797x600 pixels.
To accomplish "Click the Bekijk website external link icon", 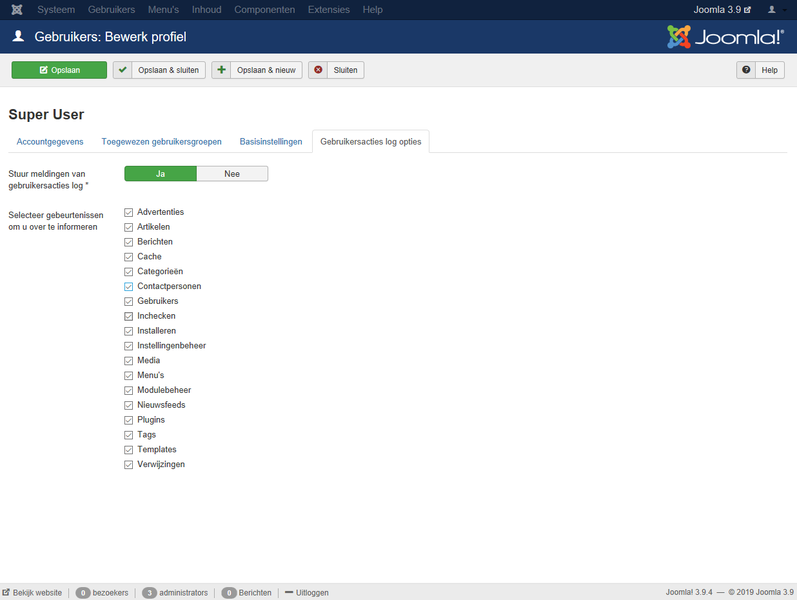I will coord(6,592).
